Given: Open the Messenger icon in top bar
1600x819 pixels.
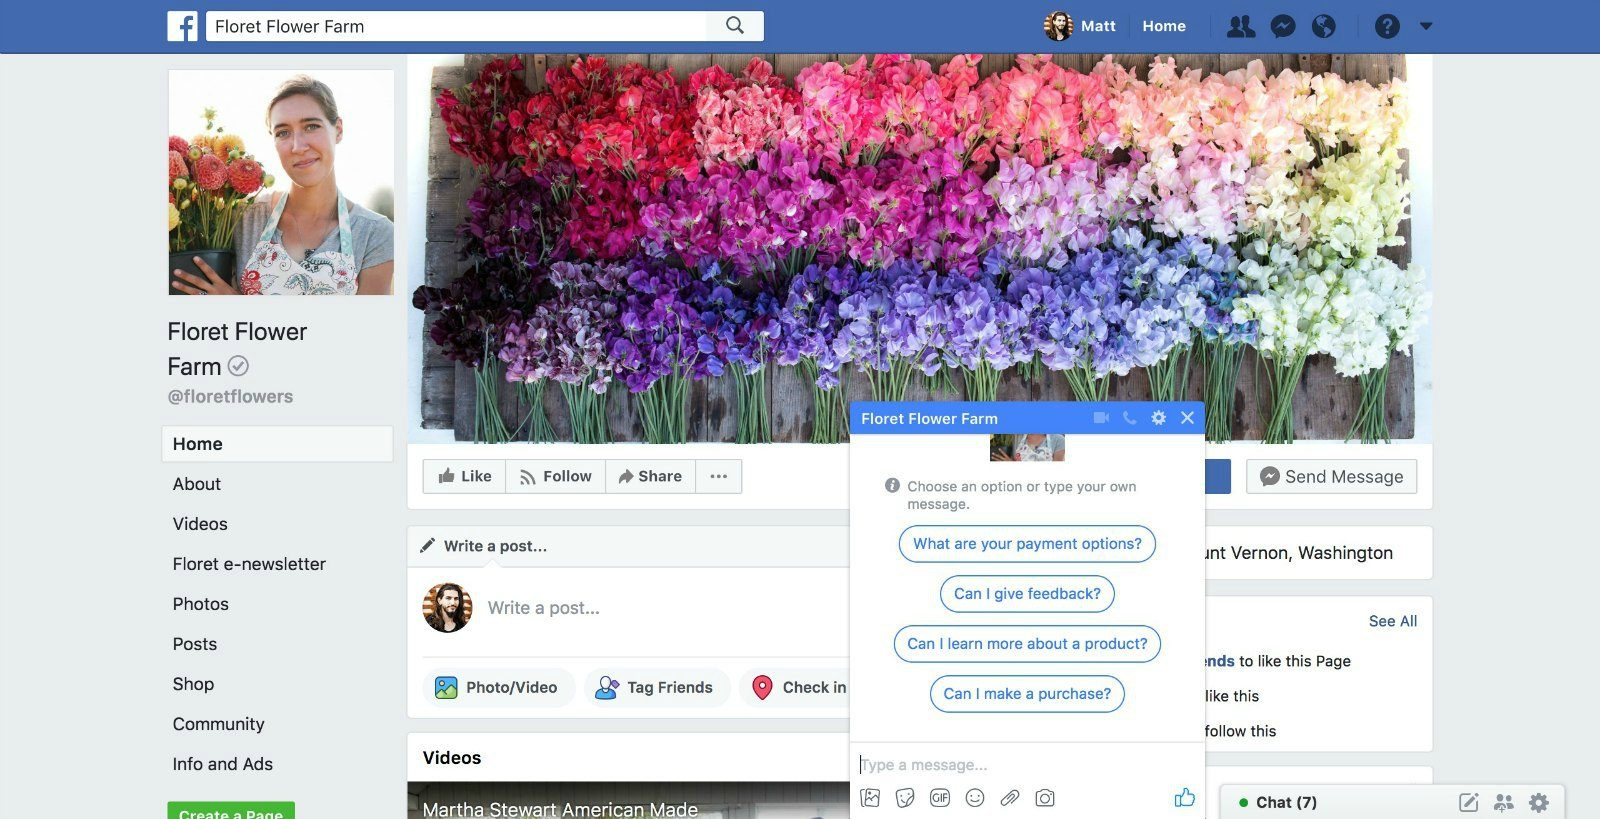Looking at the screenshot, I should coord(1283,27).
